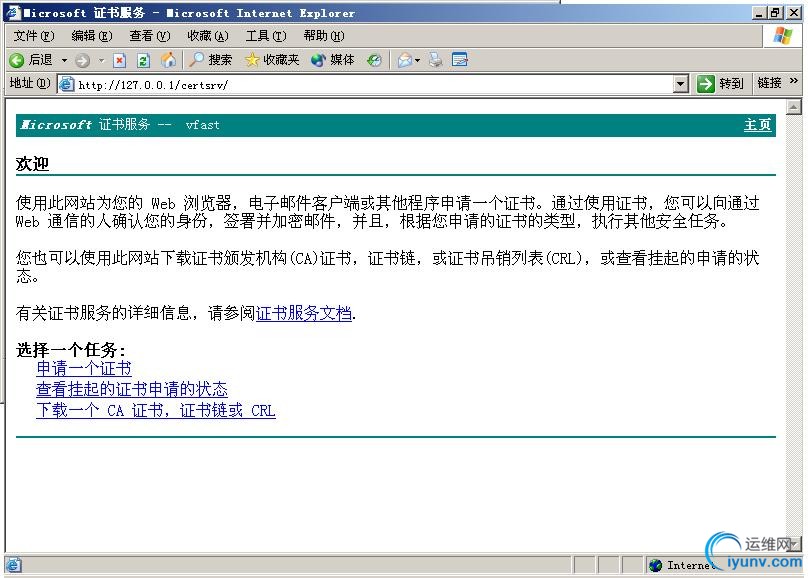Image resolution: width=808 pixels, height=578 pixels.
Task: Click the Go (转到) button
Action: pos(720,83)
